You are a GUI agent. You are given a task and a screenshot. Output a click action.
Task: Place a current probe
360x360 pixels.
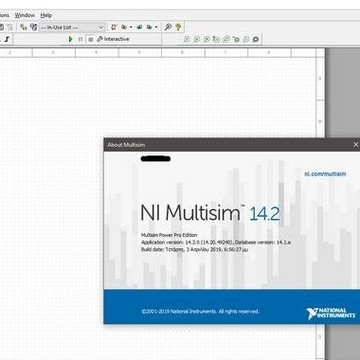coord(197,39)
